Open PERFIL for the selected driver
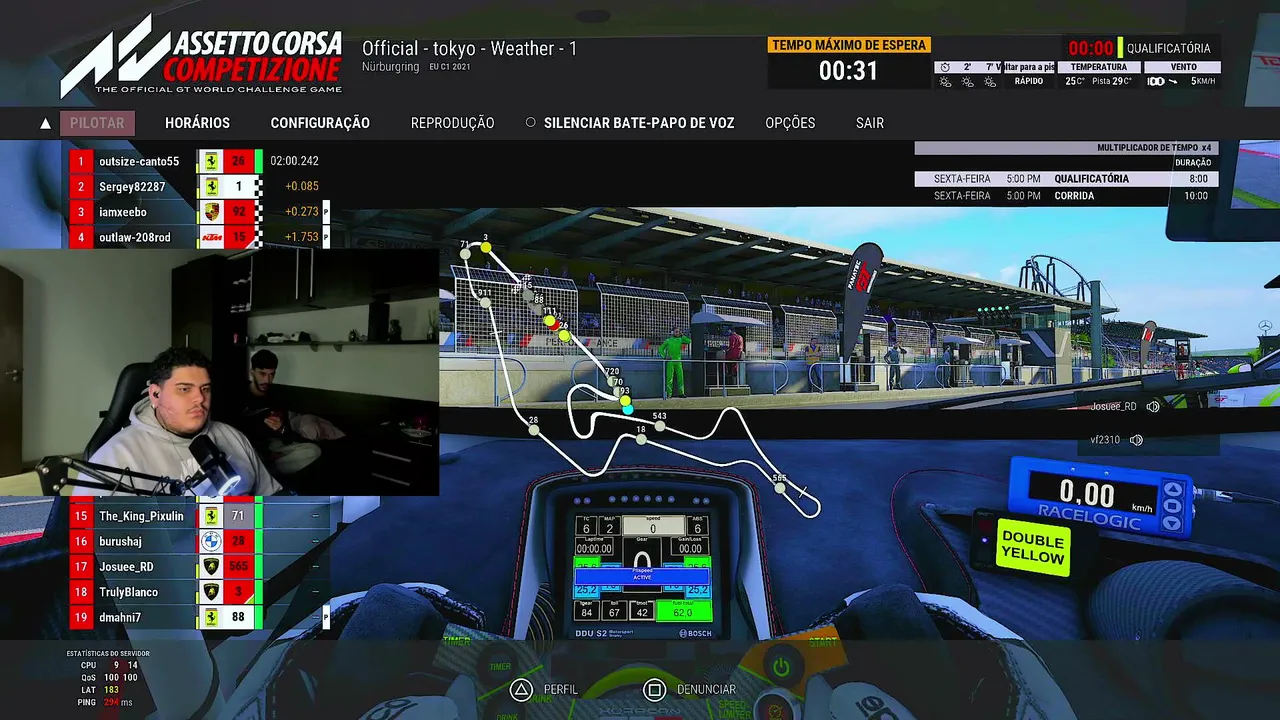Image resolution: width=1280 pixels, height=720 pixels. click(561, 689)
